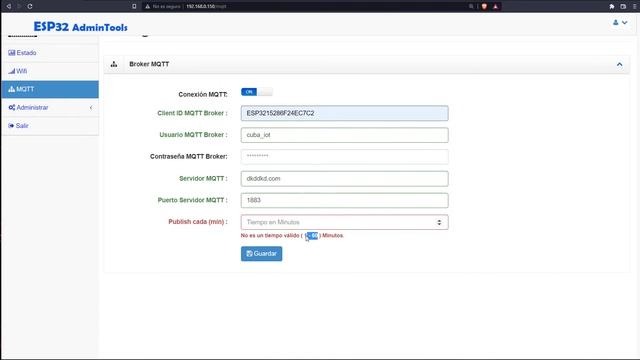The width and height of the screenshot is (640, 360).
Task: Open the browser main menu icon
Action: (635, 6)
